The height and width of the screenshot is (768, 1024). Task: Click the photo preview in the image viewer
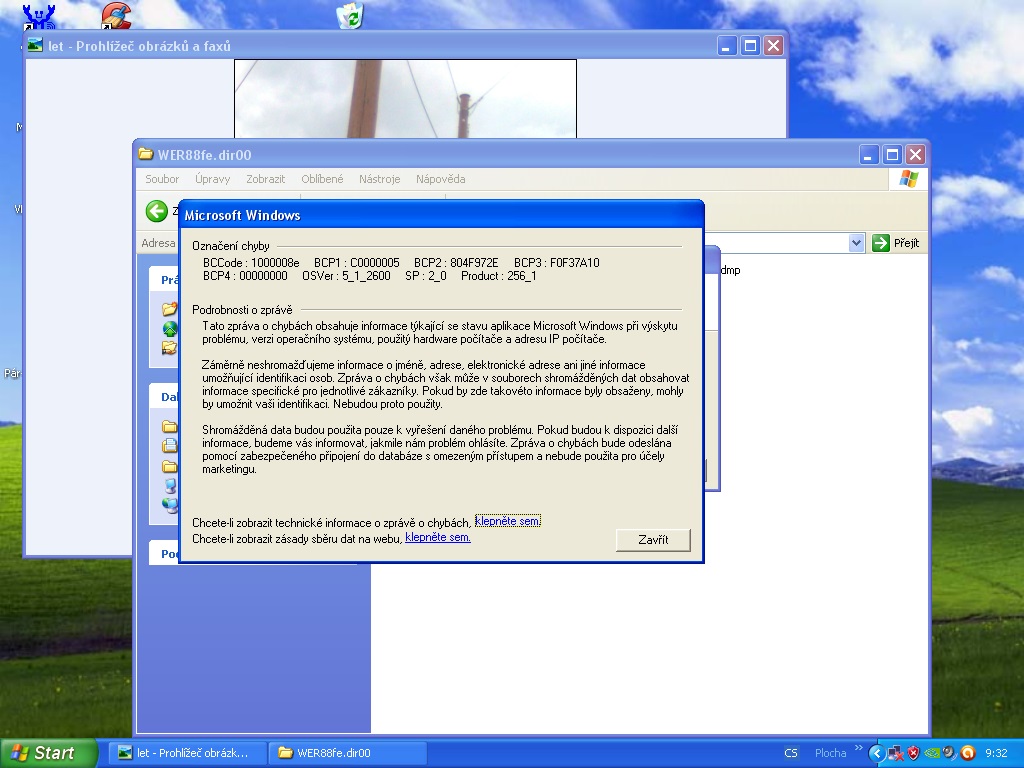pos(405,99)
